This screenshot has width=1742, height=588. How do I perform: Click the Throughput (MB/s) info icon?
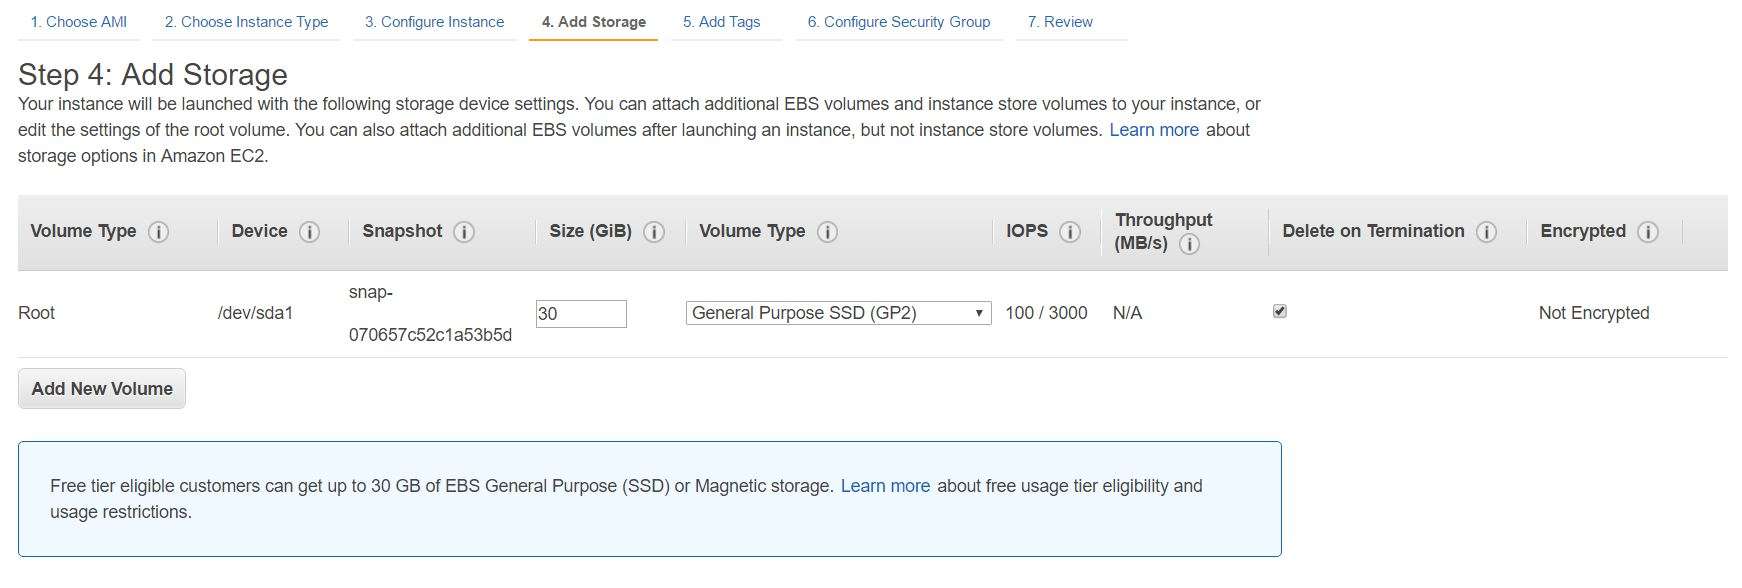click(1189, 245)
